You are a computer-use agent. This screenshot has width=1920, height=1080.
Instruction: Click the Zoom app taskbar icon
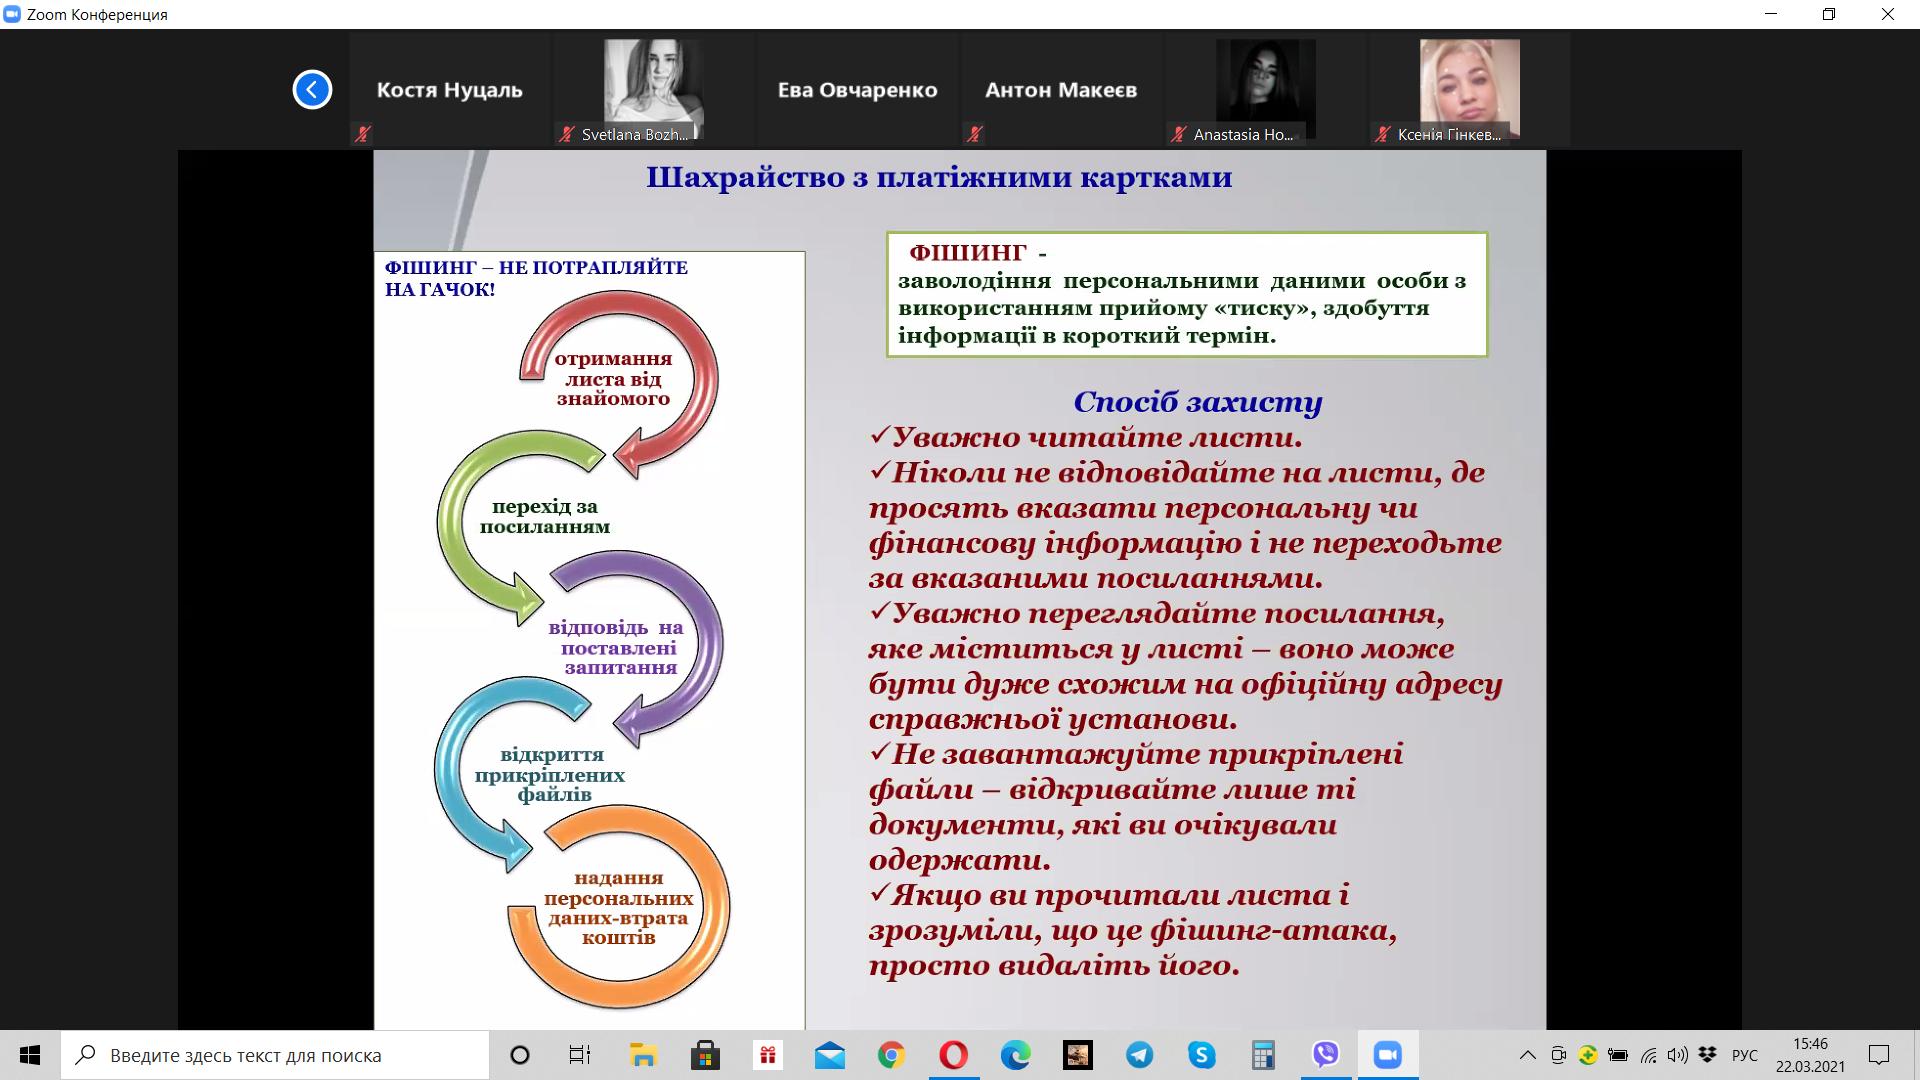(1387, 1055)
